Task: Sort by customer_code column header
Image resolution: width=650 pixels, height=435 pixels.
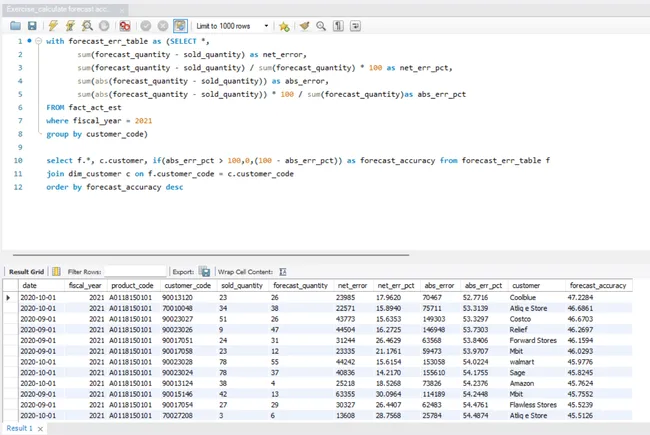Action: [188, 285]
